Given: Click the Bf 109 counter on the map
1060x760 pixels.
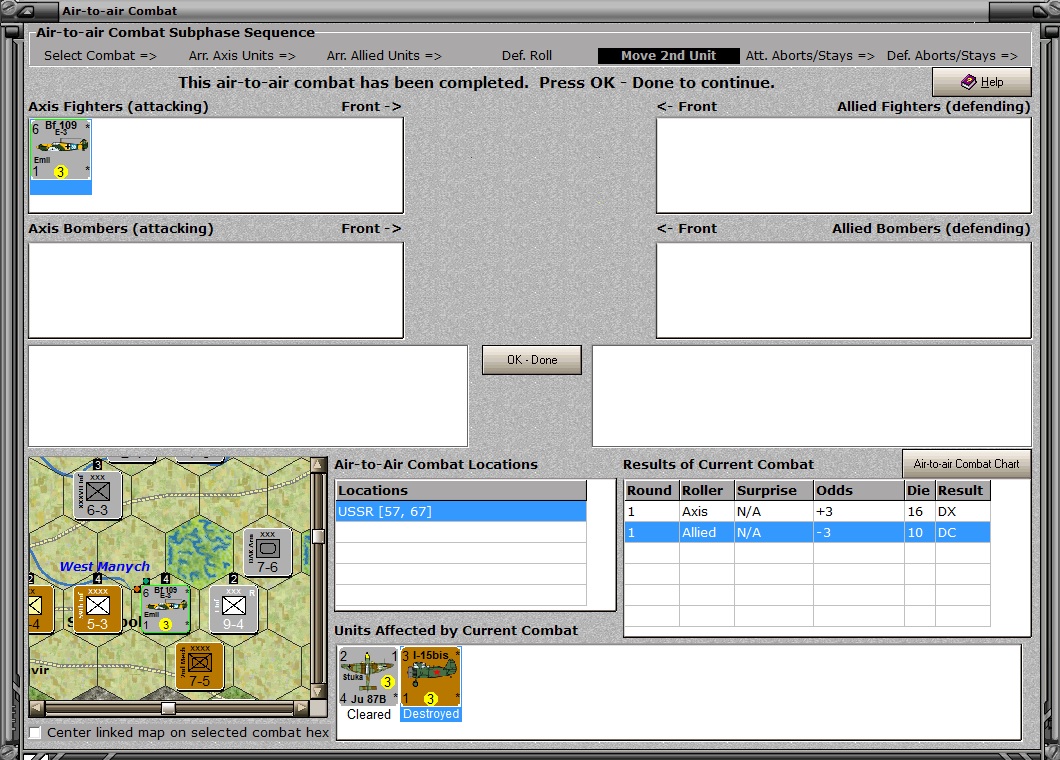Looking at the screenshot, I should [x=166, y=609].
